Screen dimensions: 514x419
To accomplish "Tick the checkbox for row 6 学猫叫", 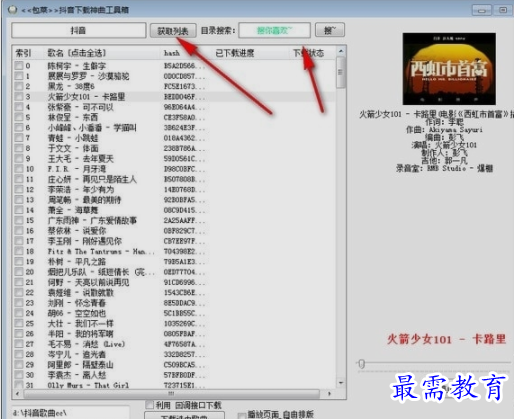I will pos(19,128).
